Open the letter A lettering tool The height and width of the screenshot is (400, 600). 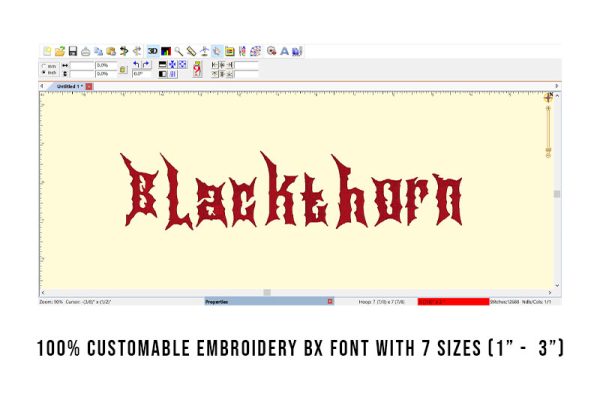pyautogui.click(x=284, y=51)
